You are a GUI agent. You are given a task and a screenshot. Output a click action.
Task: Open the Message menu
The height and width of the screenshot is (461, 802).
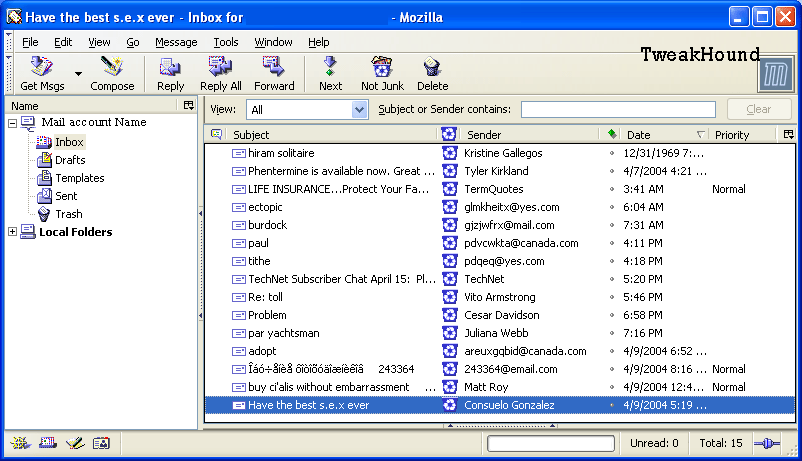coord(176,42)
